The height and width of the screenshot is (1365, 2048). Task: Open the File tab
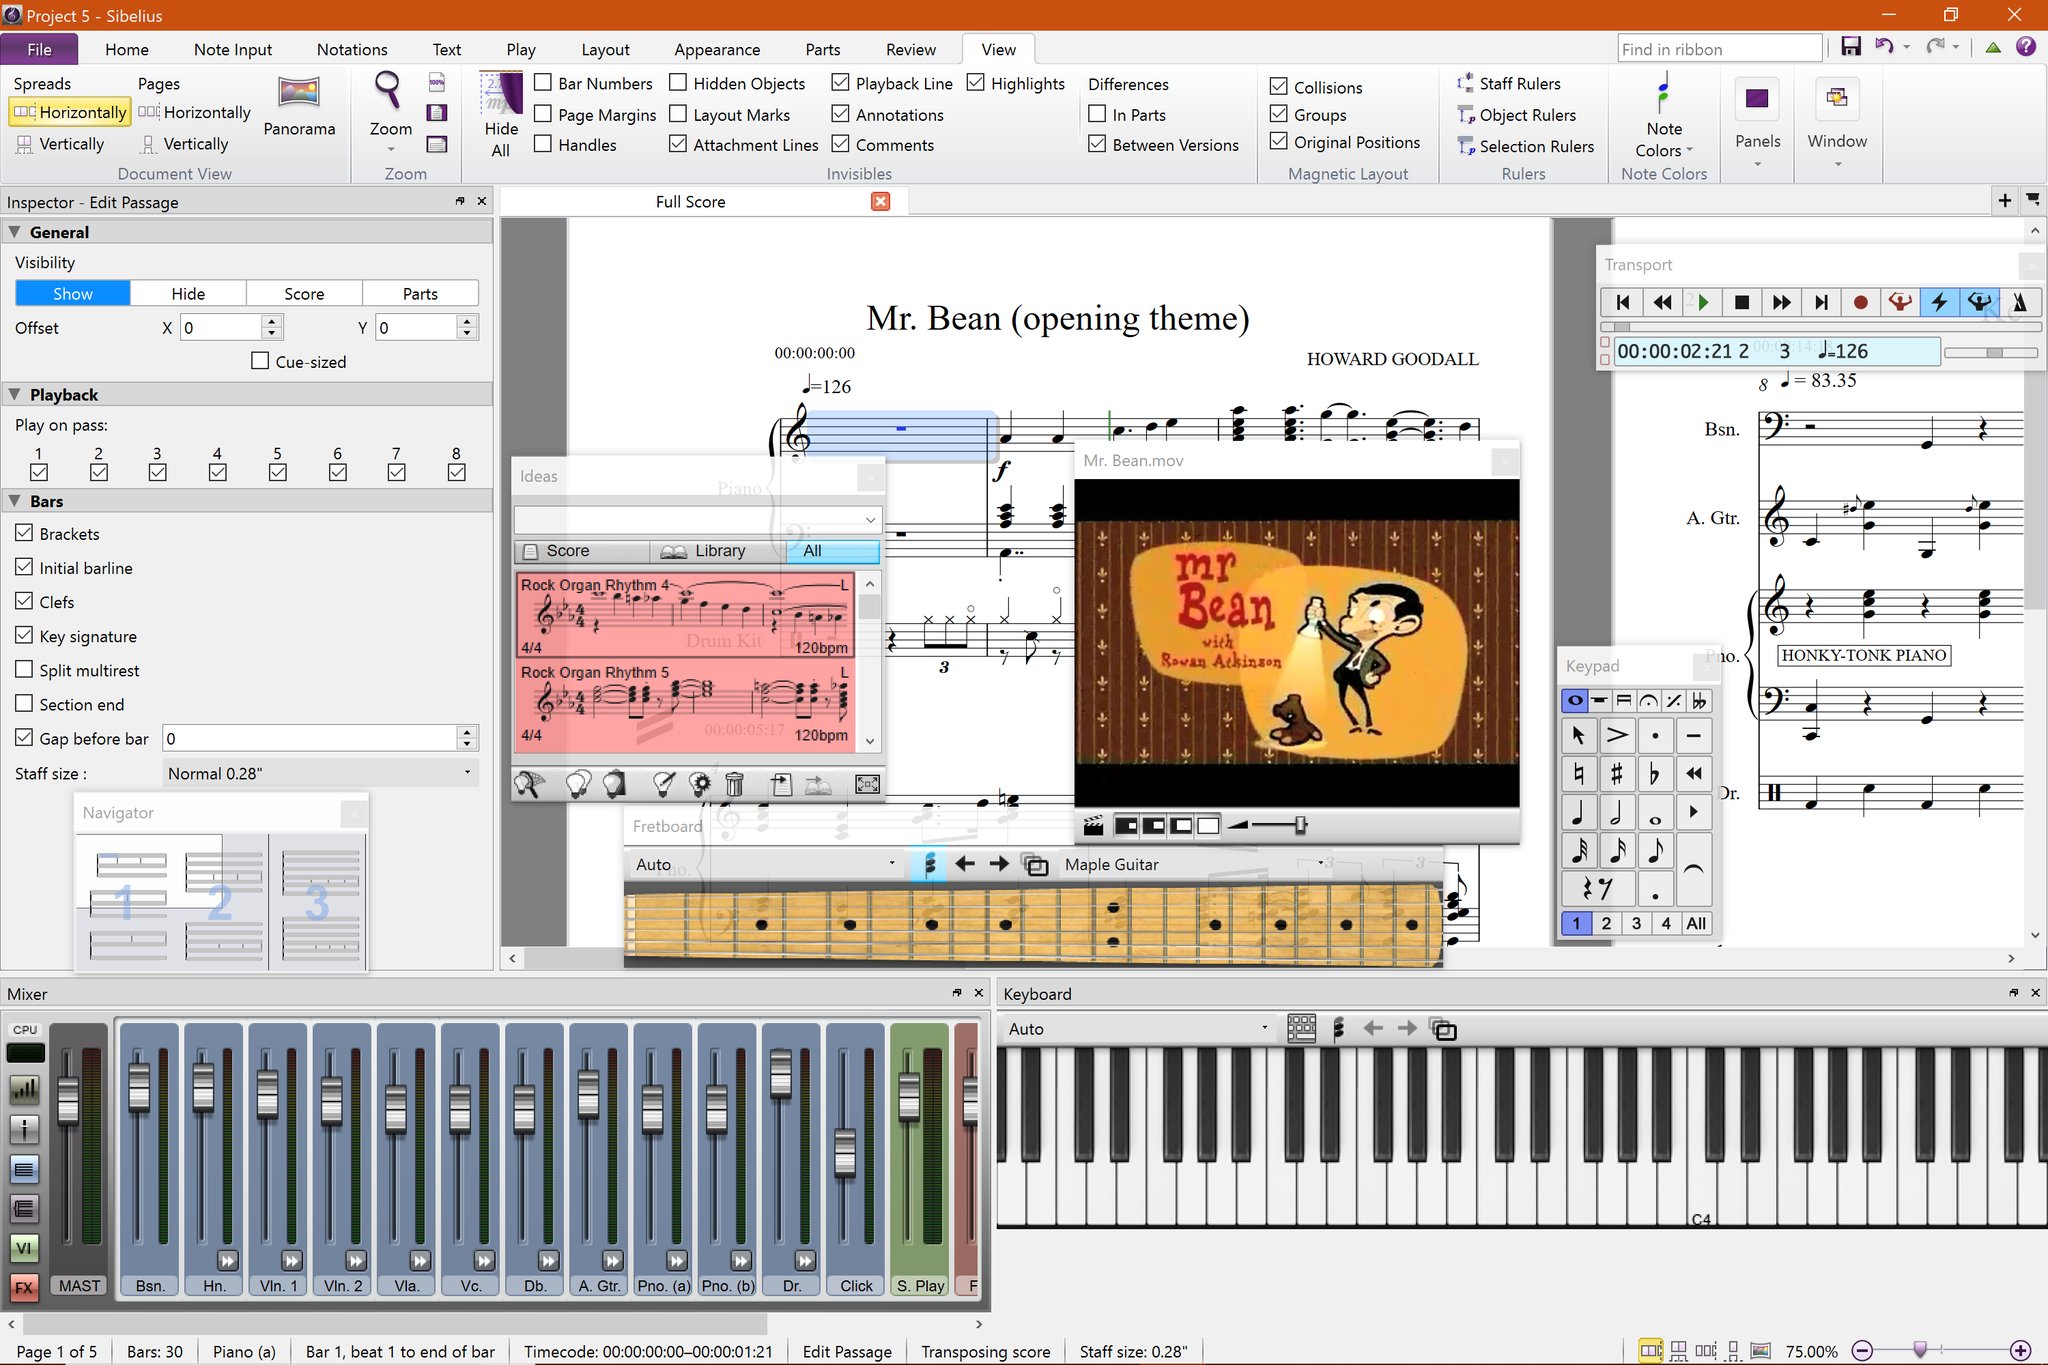click(x=40, y=49)
